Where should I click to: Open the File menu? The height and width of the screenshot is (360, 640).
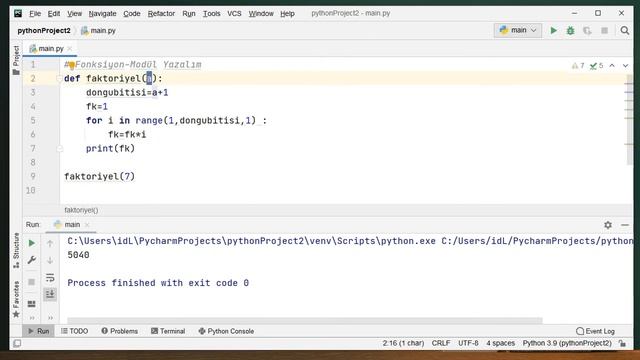pyautogui.click(x=35, y=13)
